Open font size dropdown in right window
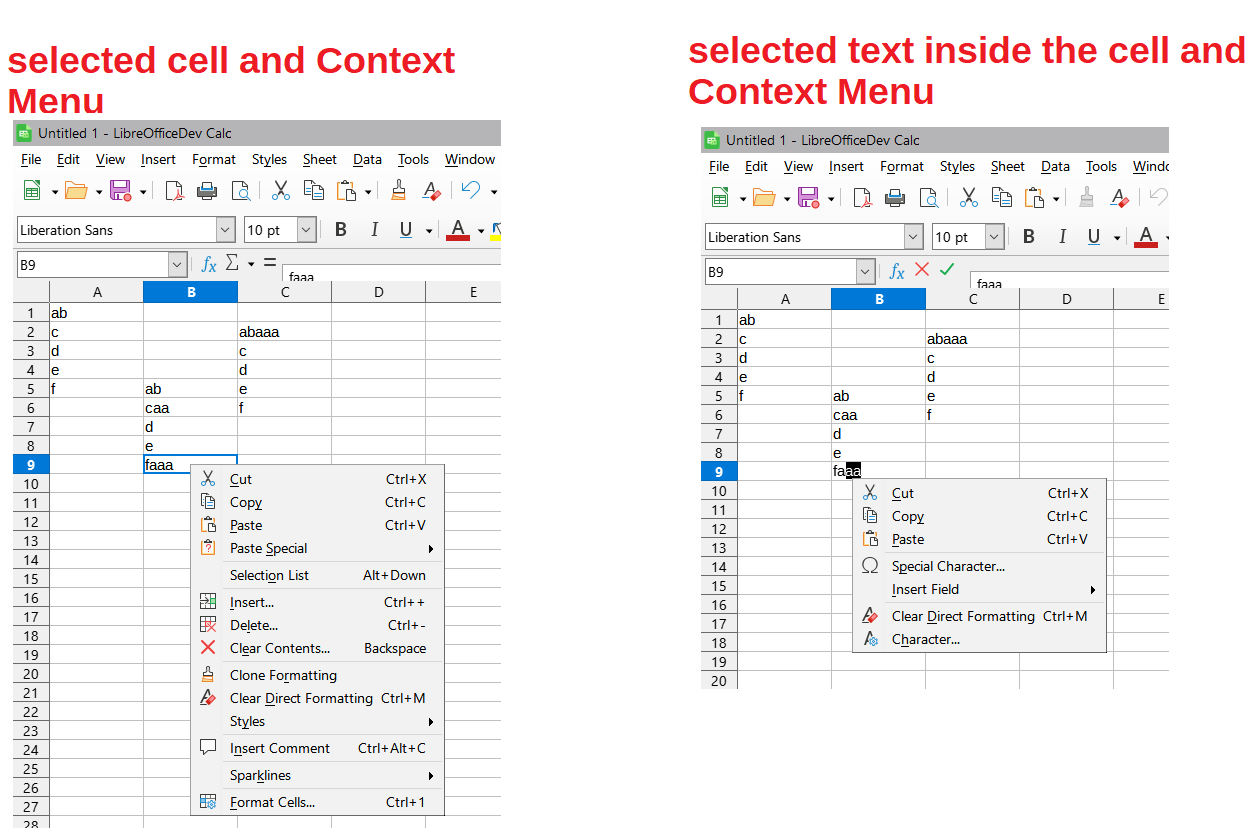 tap(995, 237)
